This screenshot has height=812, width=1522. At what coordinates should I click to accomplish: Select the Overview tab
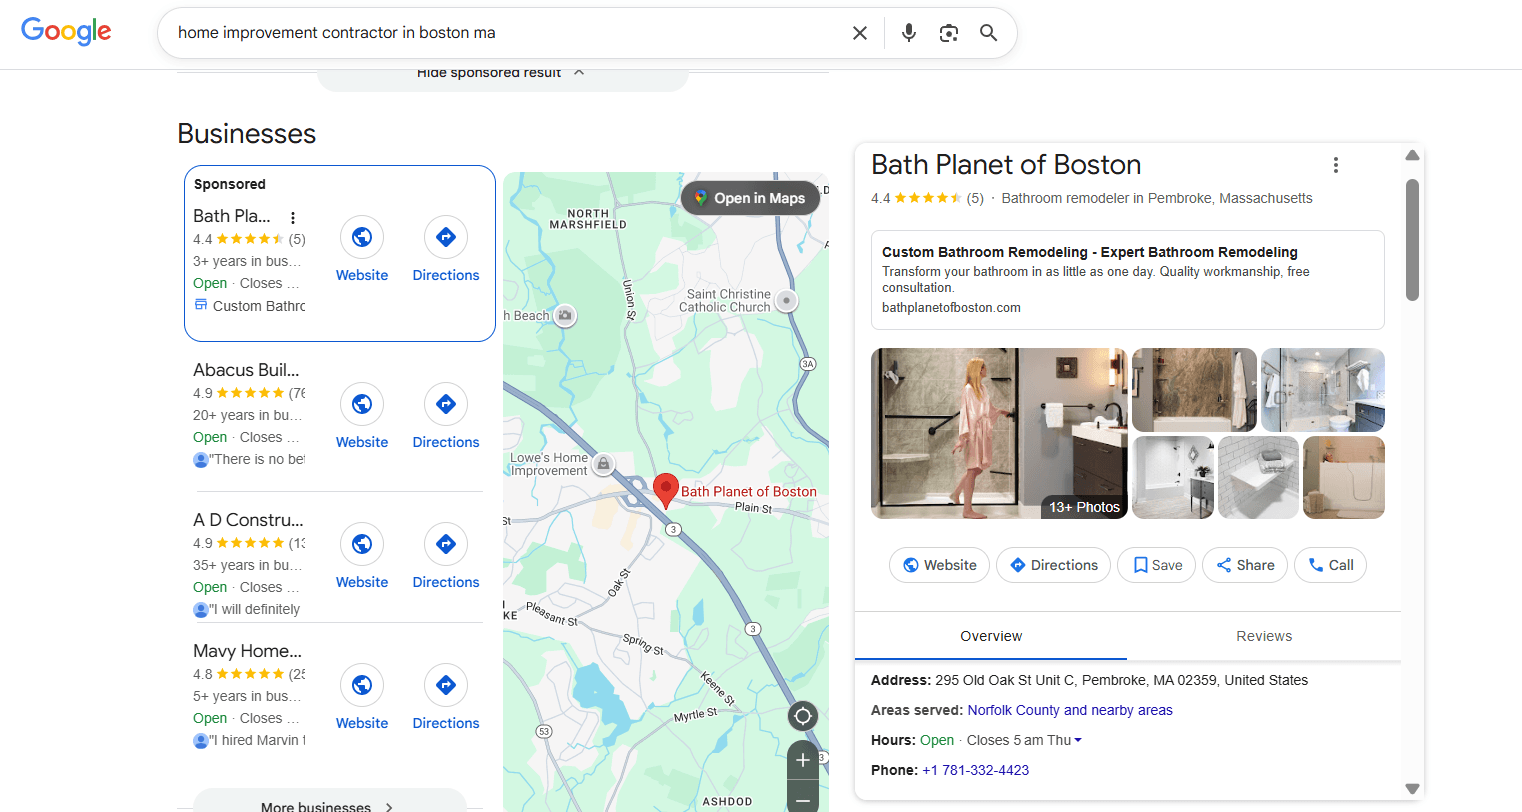coord(990,636)
